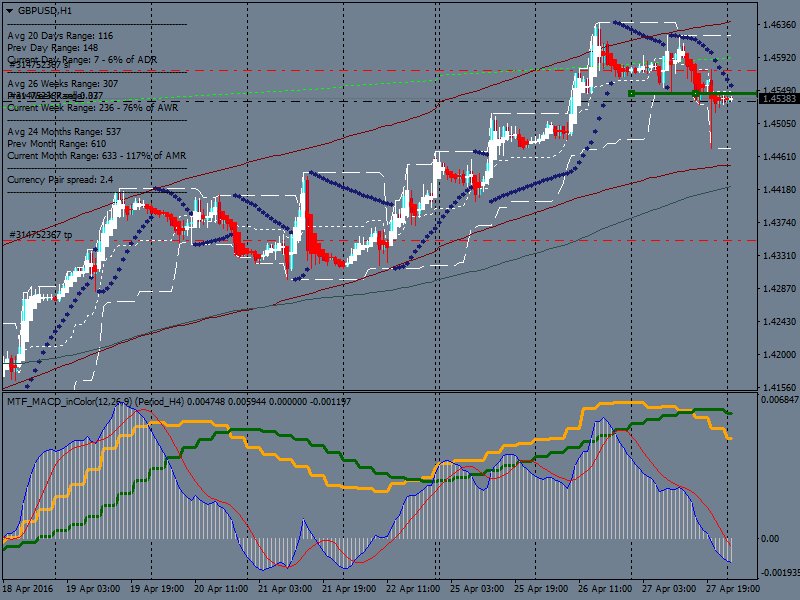The width and height of the screenshot is (800, 600).
Task: Click the '21 Apr 03:00' time axis label
Action: pos(285,589)
